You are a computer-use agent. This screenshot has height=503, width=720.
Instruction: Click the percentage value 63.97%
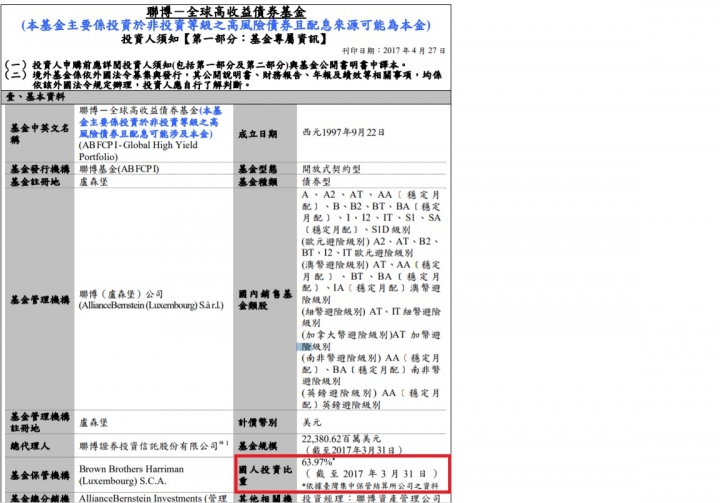(318, 462)
